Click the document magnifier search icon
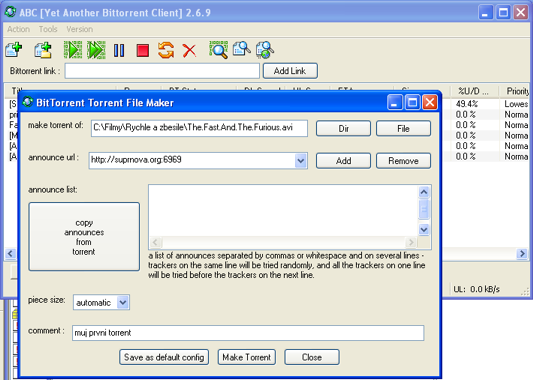This screenshot has height=380, width=533. tap(242, 49)
